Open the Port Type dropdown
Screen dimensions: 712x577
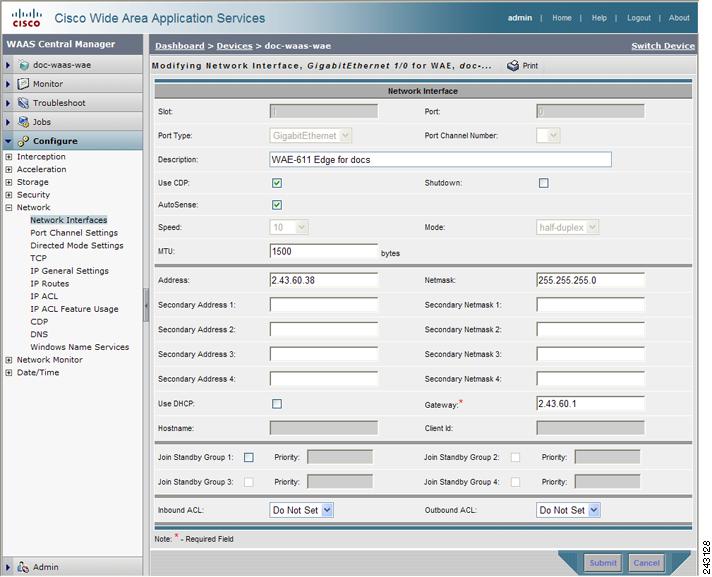[311, 136]
